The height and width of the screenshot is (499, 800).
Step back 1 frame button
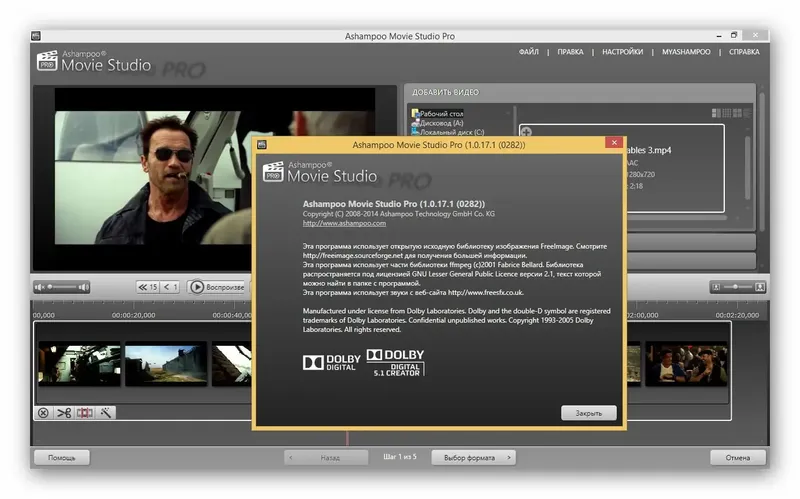[x=170, y=287]
